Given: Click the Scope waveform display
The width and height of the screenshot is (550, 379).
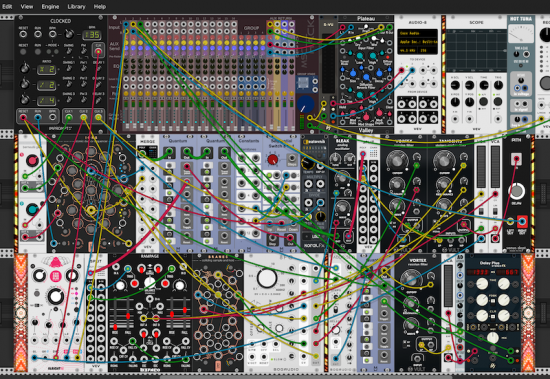Looking at the screenshot, I should 476,51.
